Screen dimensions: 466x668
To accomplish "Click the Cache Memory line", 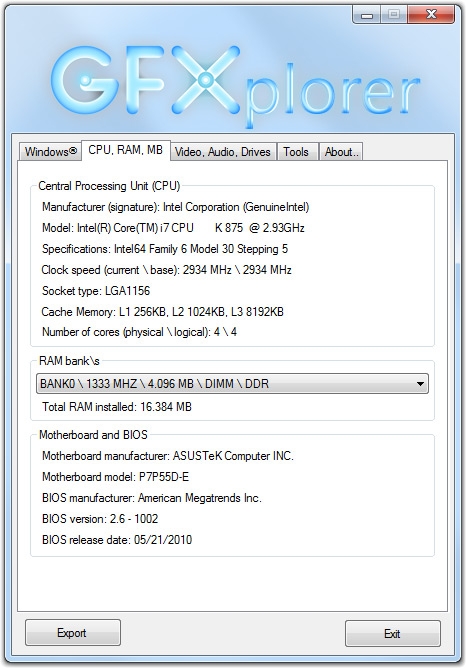I will (x=162, y=312).
